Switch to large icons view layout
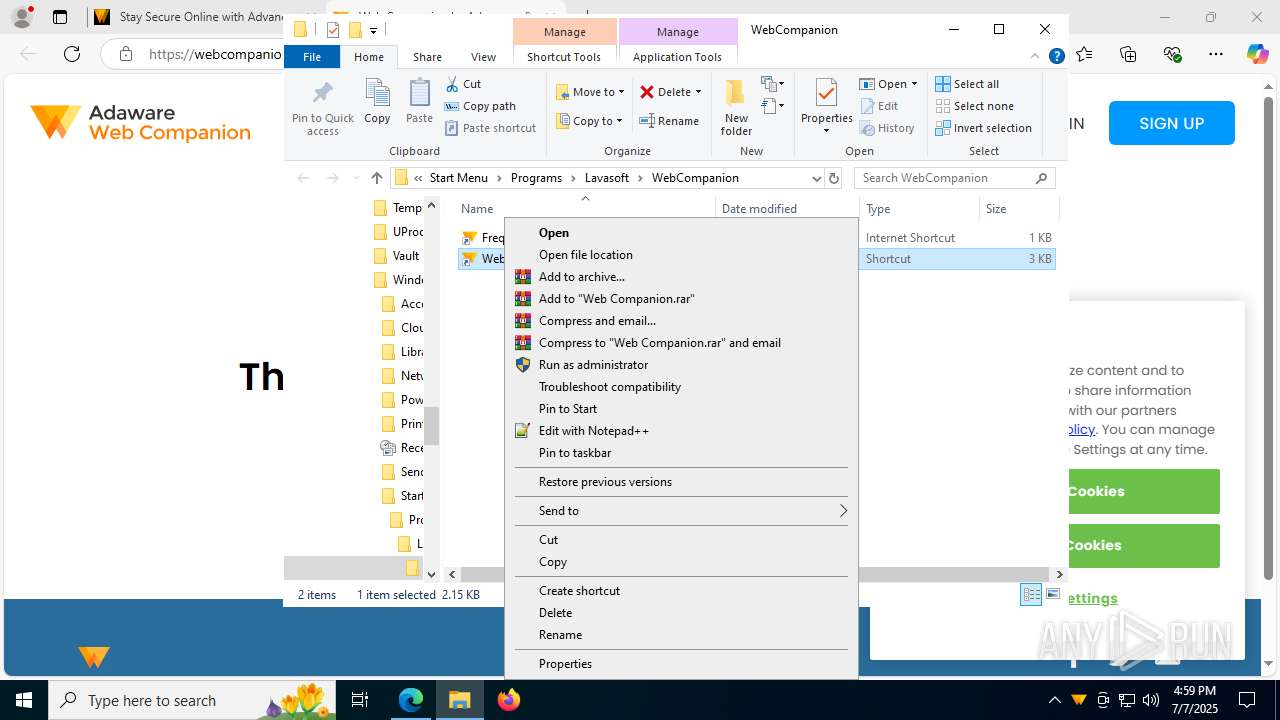 tap(1052, 594)
